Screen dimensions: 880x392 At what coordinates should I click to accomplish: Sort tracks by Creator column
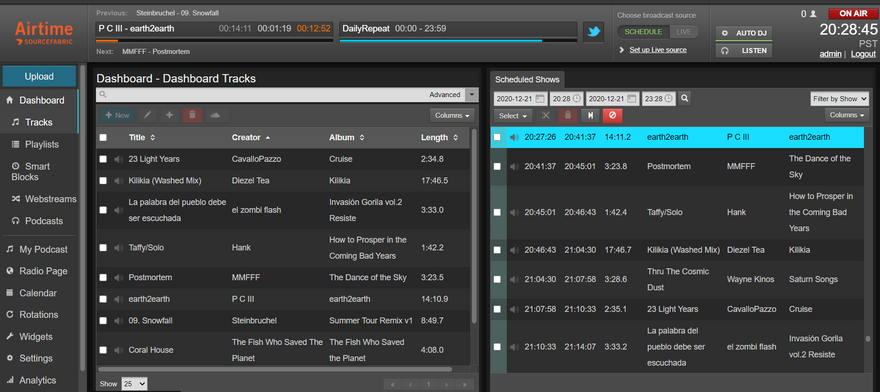click(250, 138)
